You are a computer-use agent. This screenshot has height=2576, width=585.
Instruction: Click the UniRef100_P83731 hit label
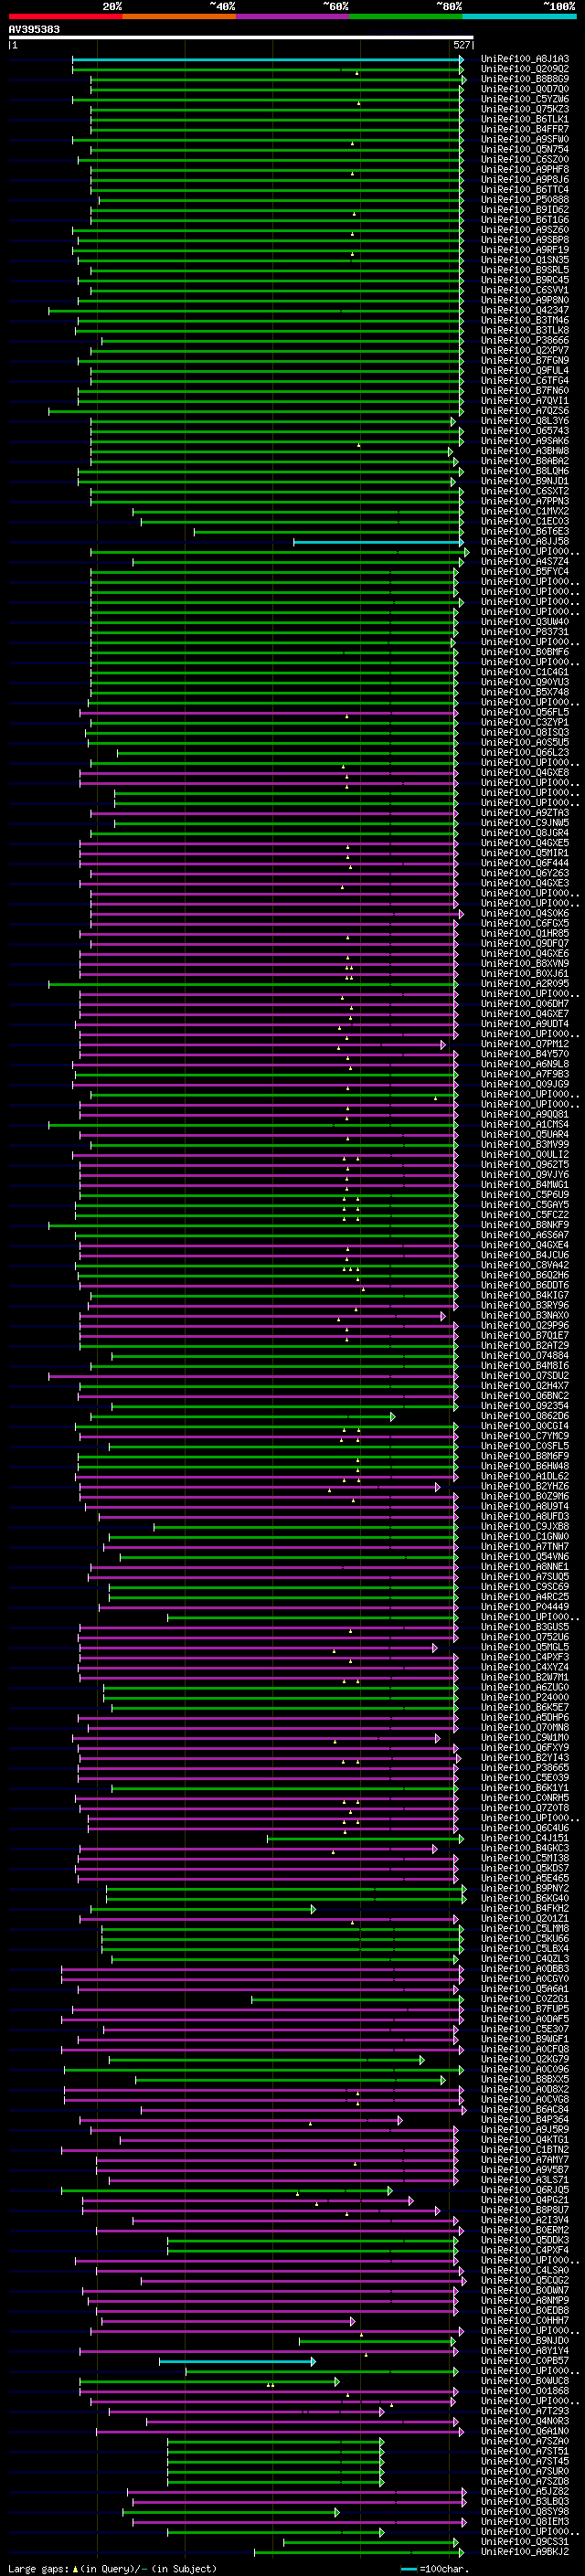click(x=525, y=632)
